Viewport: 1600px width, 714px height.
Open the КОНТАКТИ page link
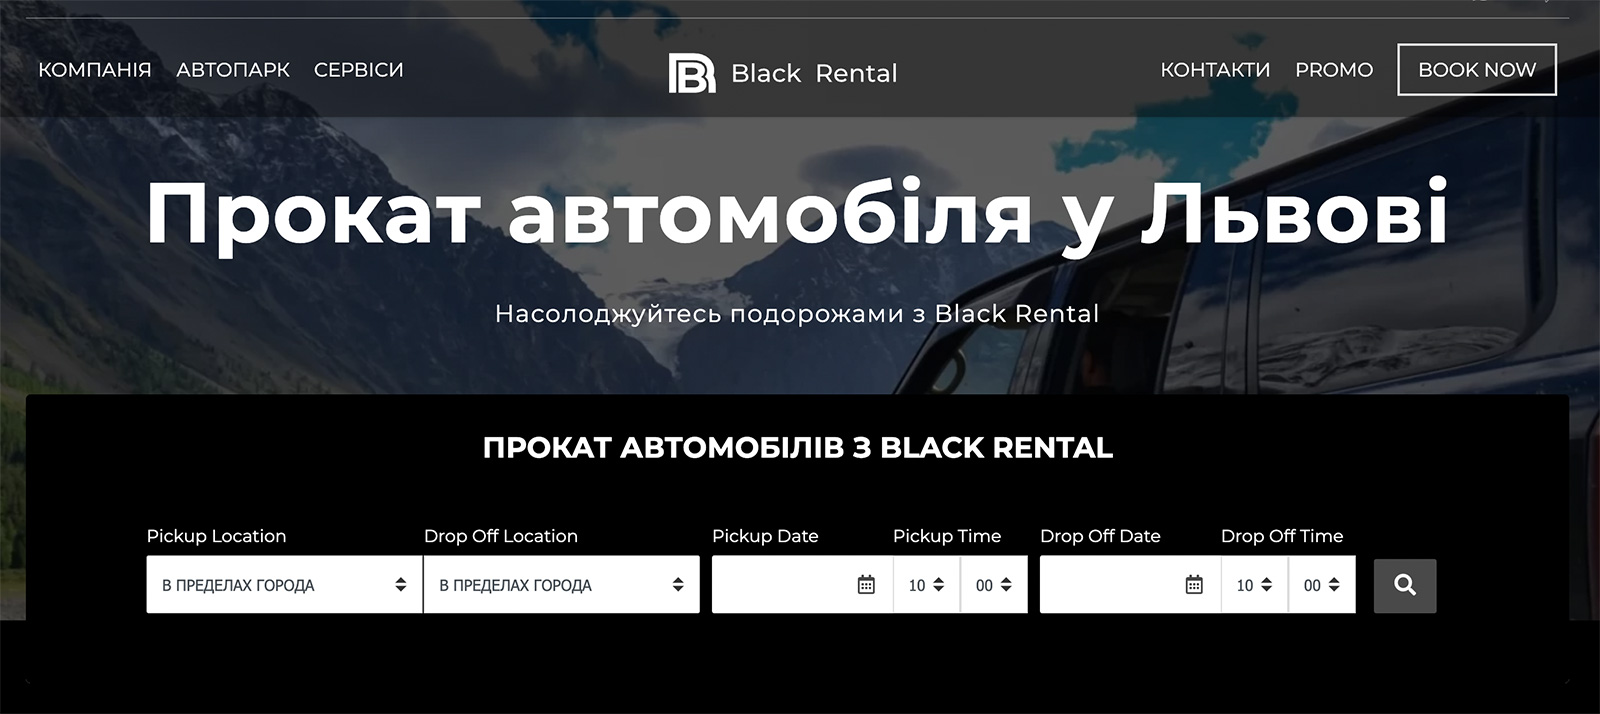coord(1215,70)
